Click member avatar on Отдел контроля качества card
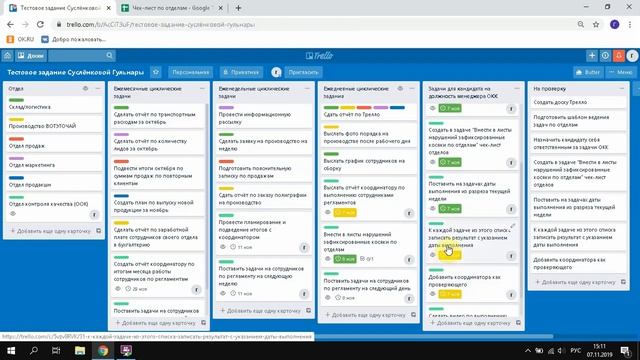The height and width of the screenshot is (360, 640). (x=94, y=214)
